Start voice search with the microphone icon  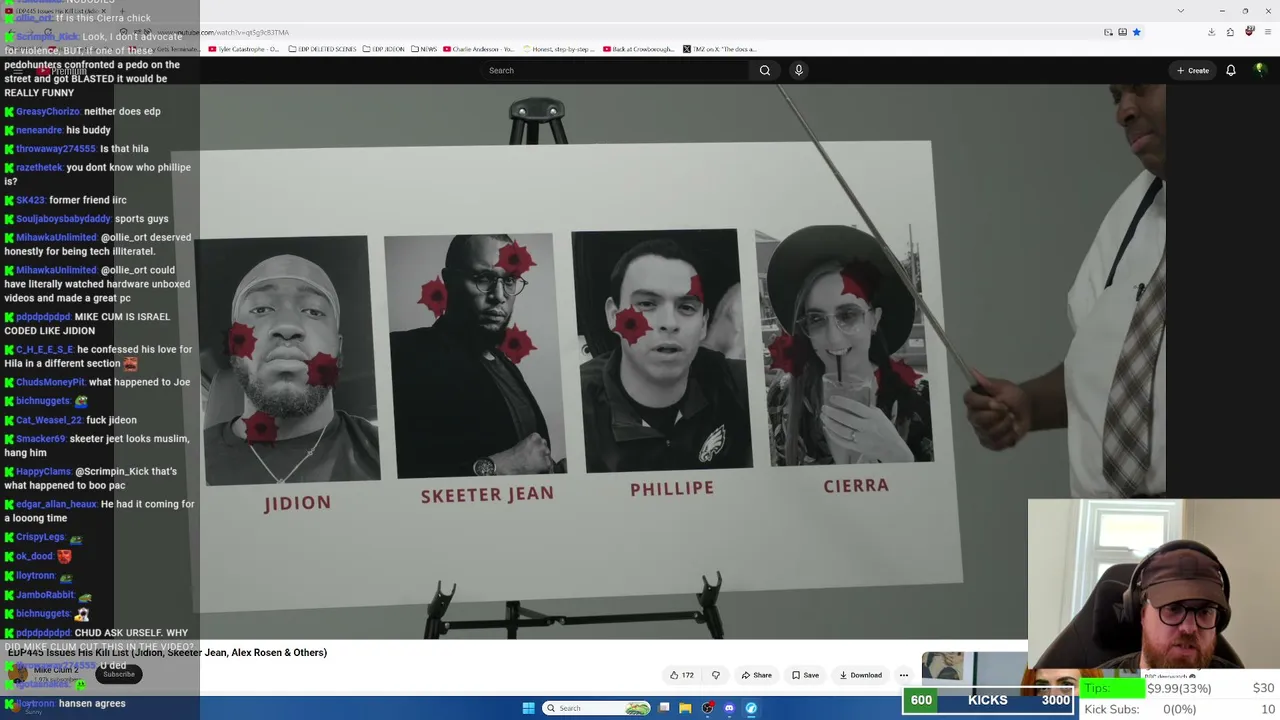pos(798,70)
